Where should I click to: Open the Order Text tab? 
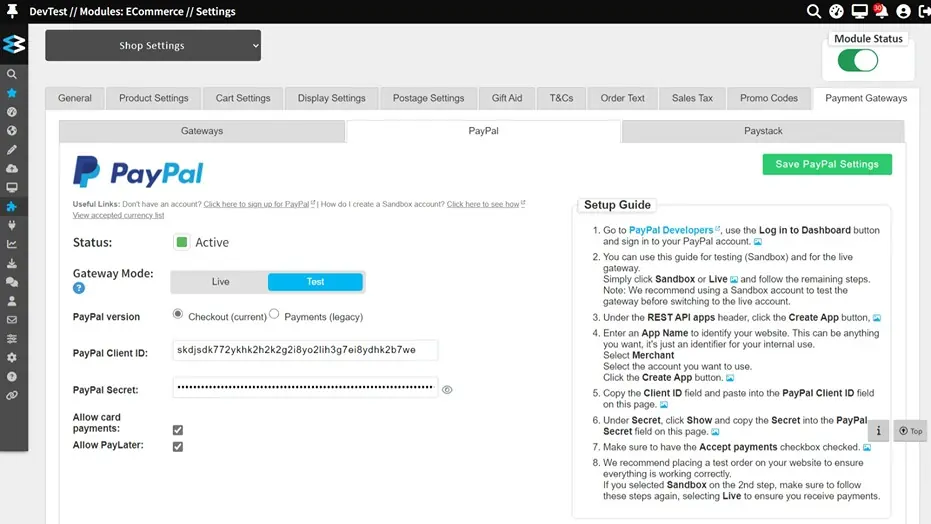pyautogui.click(x=622, y=99)
